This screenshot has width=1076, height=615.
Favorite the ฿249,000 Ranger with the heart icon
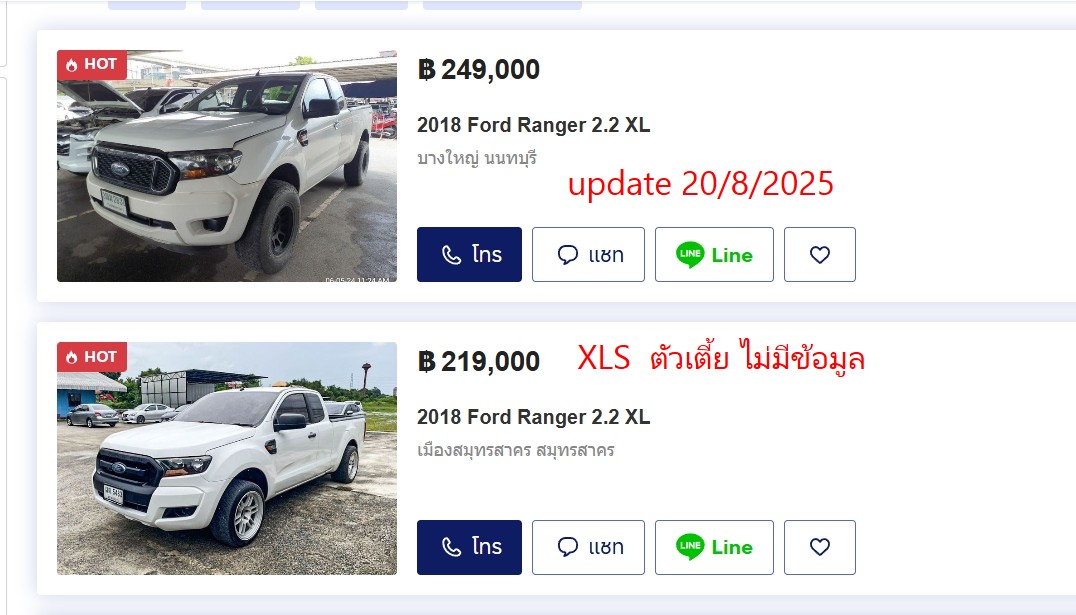click(x=819, y=255)
